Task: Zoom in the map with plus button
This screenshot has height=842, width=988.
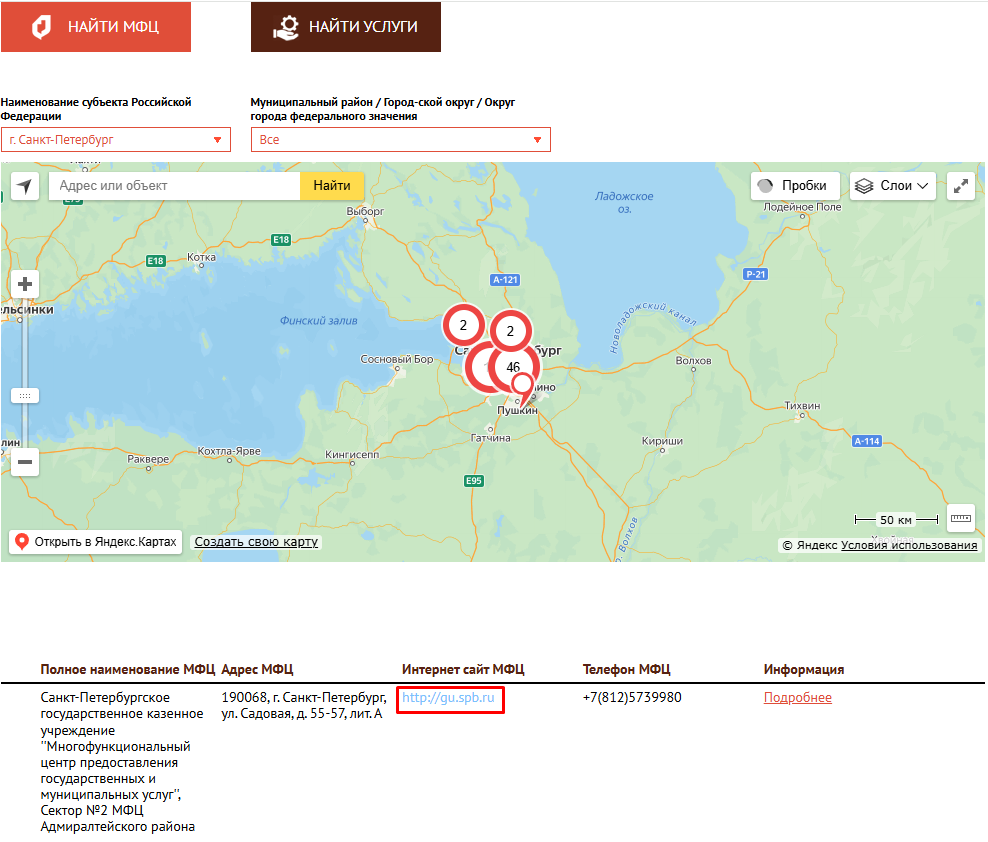Action: coord(25,284)
